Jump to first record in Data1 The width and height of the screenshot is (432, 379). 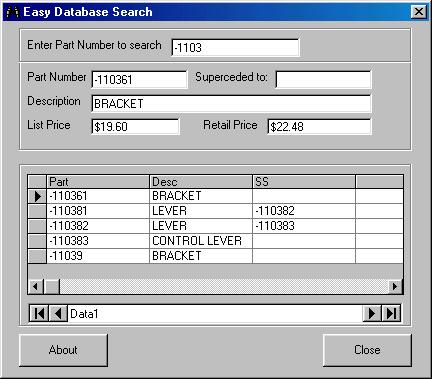[x=39, y=314]
